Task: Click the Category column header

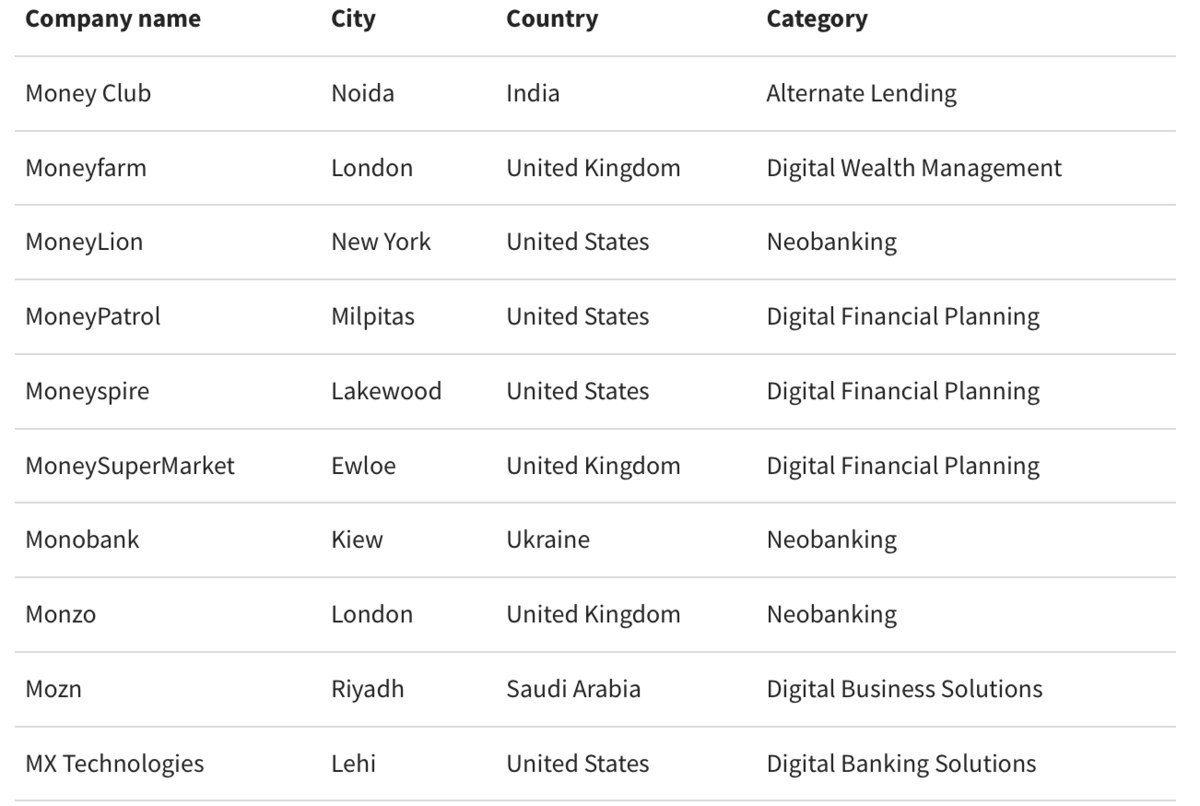Action: pos(816,19)
